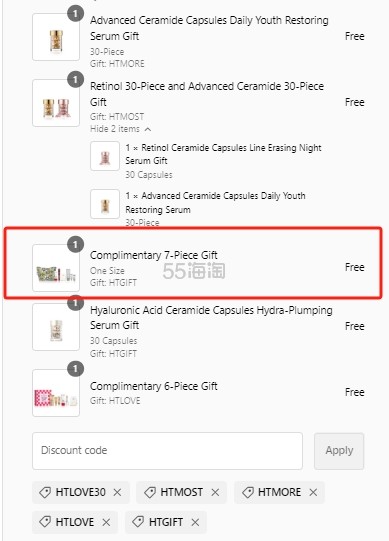
Task: Click the chevron next to Hide 2 items
Action: 148,129
